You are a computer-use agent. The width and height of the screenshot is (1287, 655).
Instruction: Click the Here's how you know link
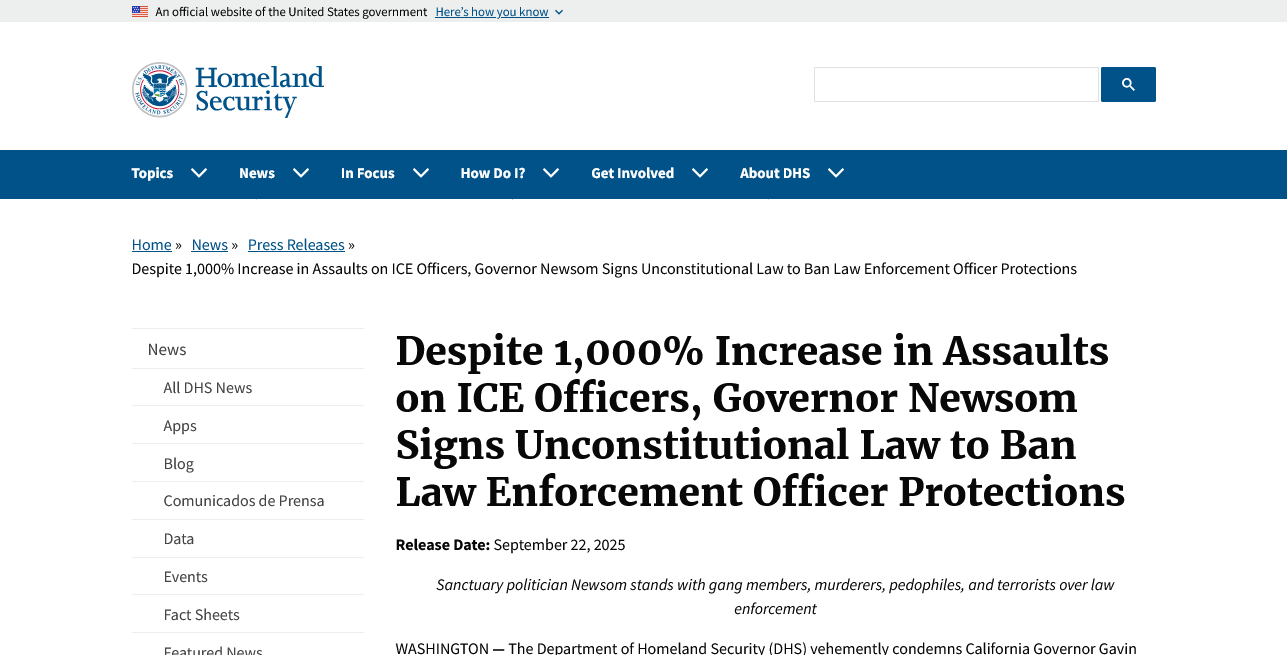coord(492,12)
